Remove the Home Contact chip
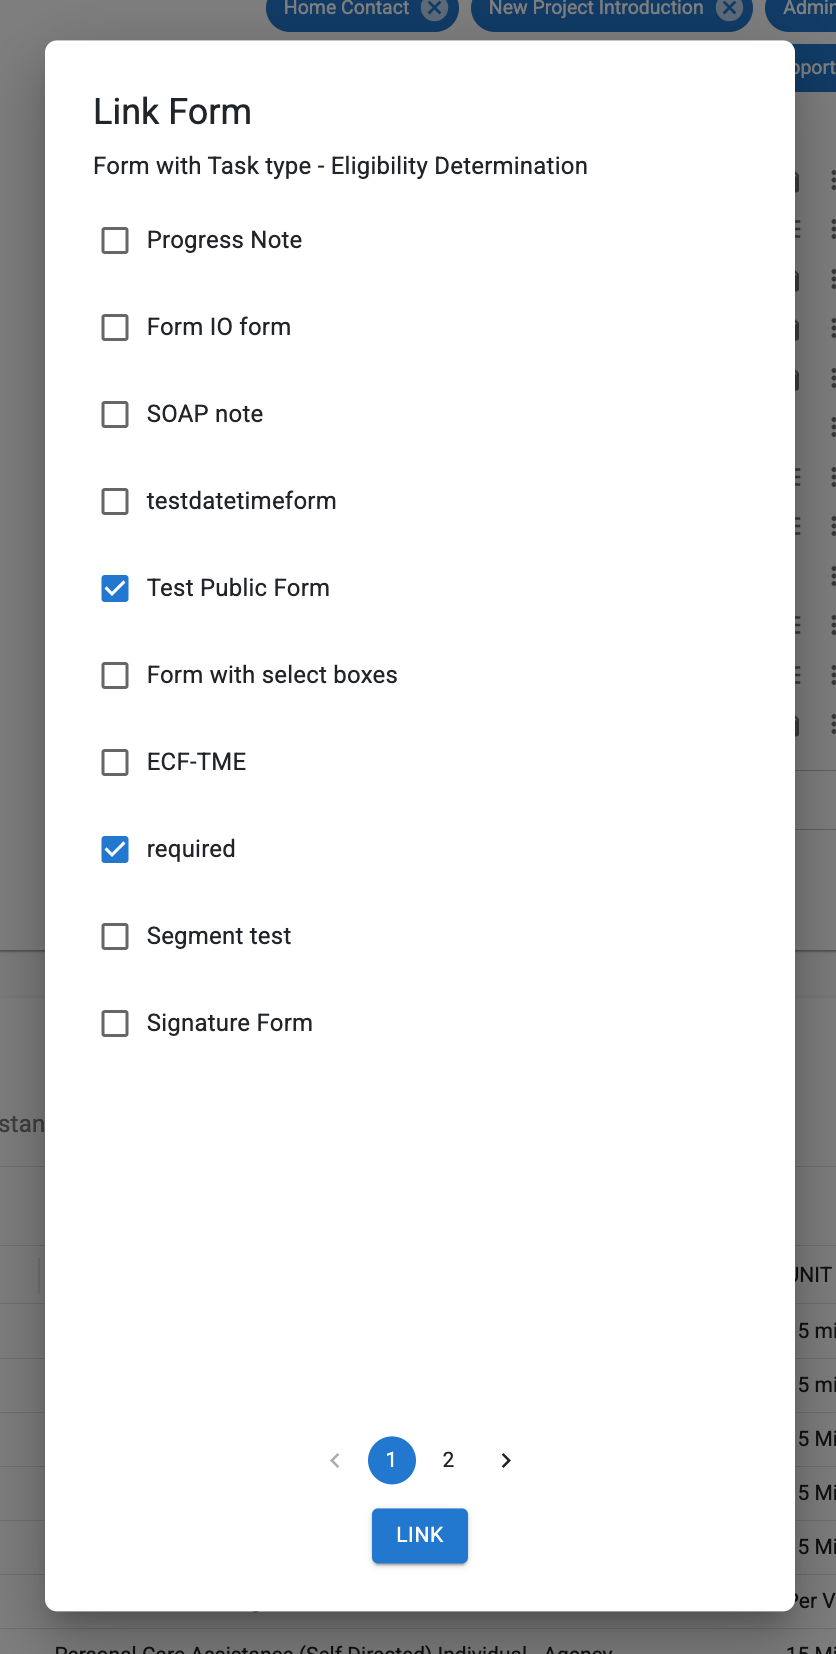Image resolution: width=836 pixels, height=1654 pixels. point(434,9)
